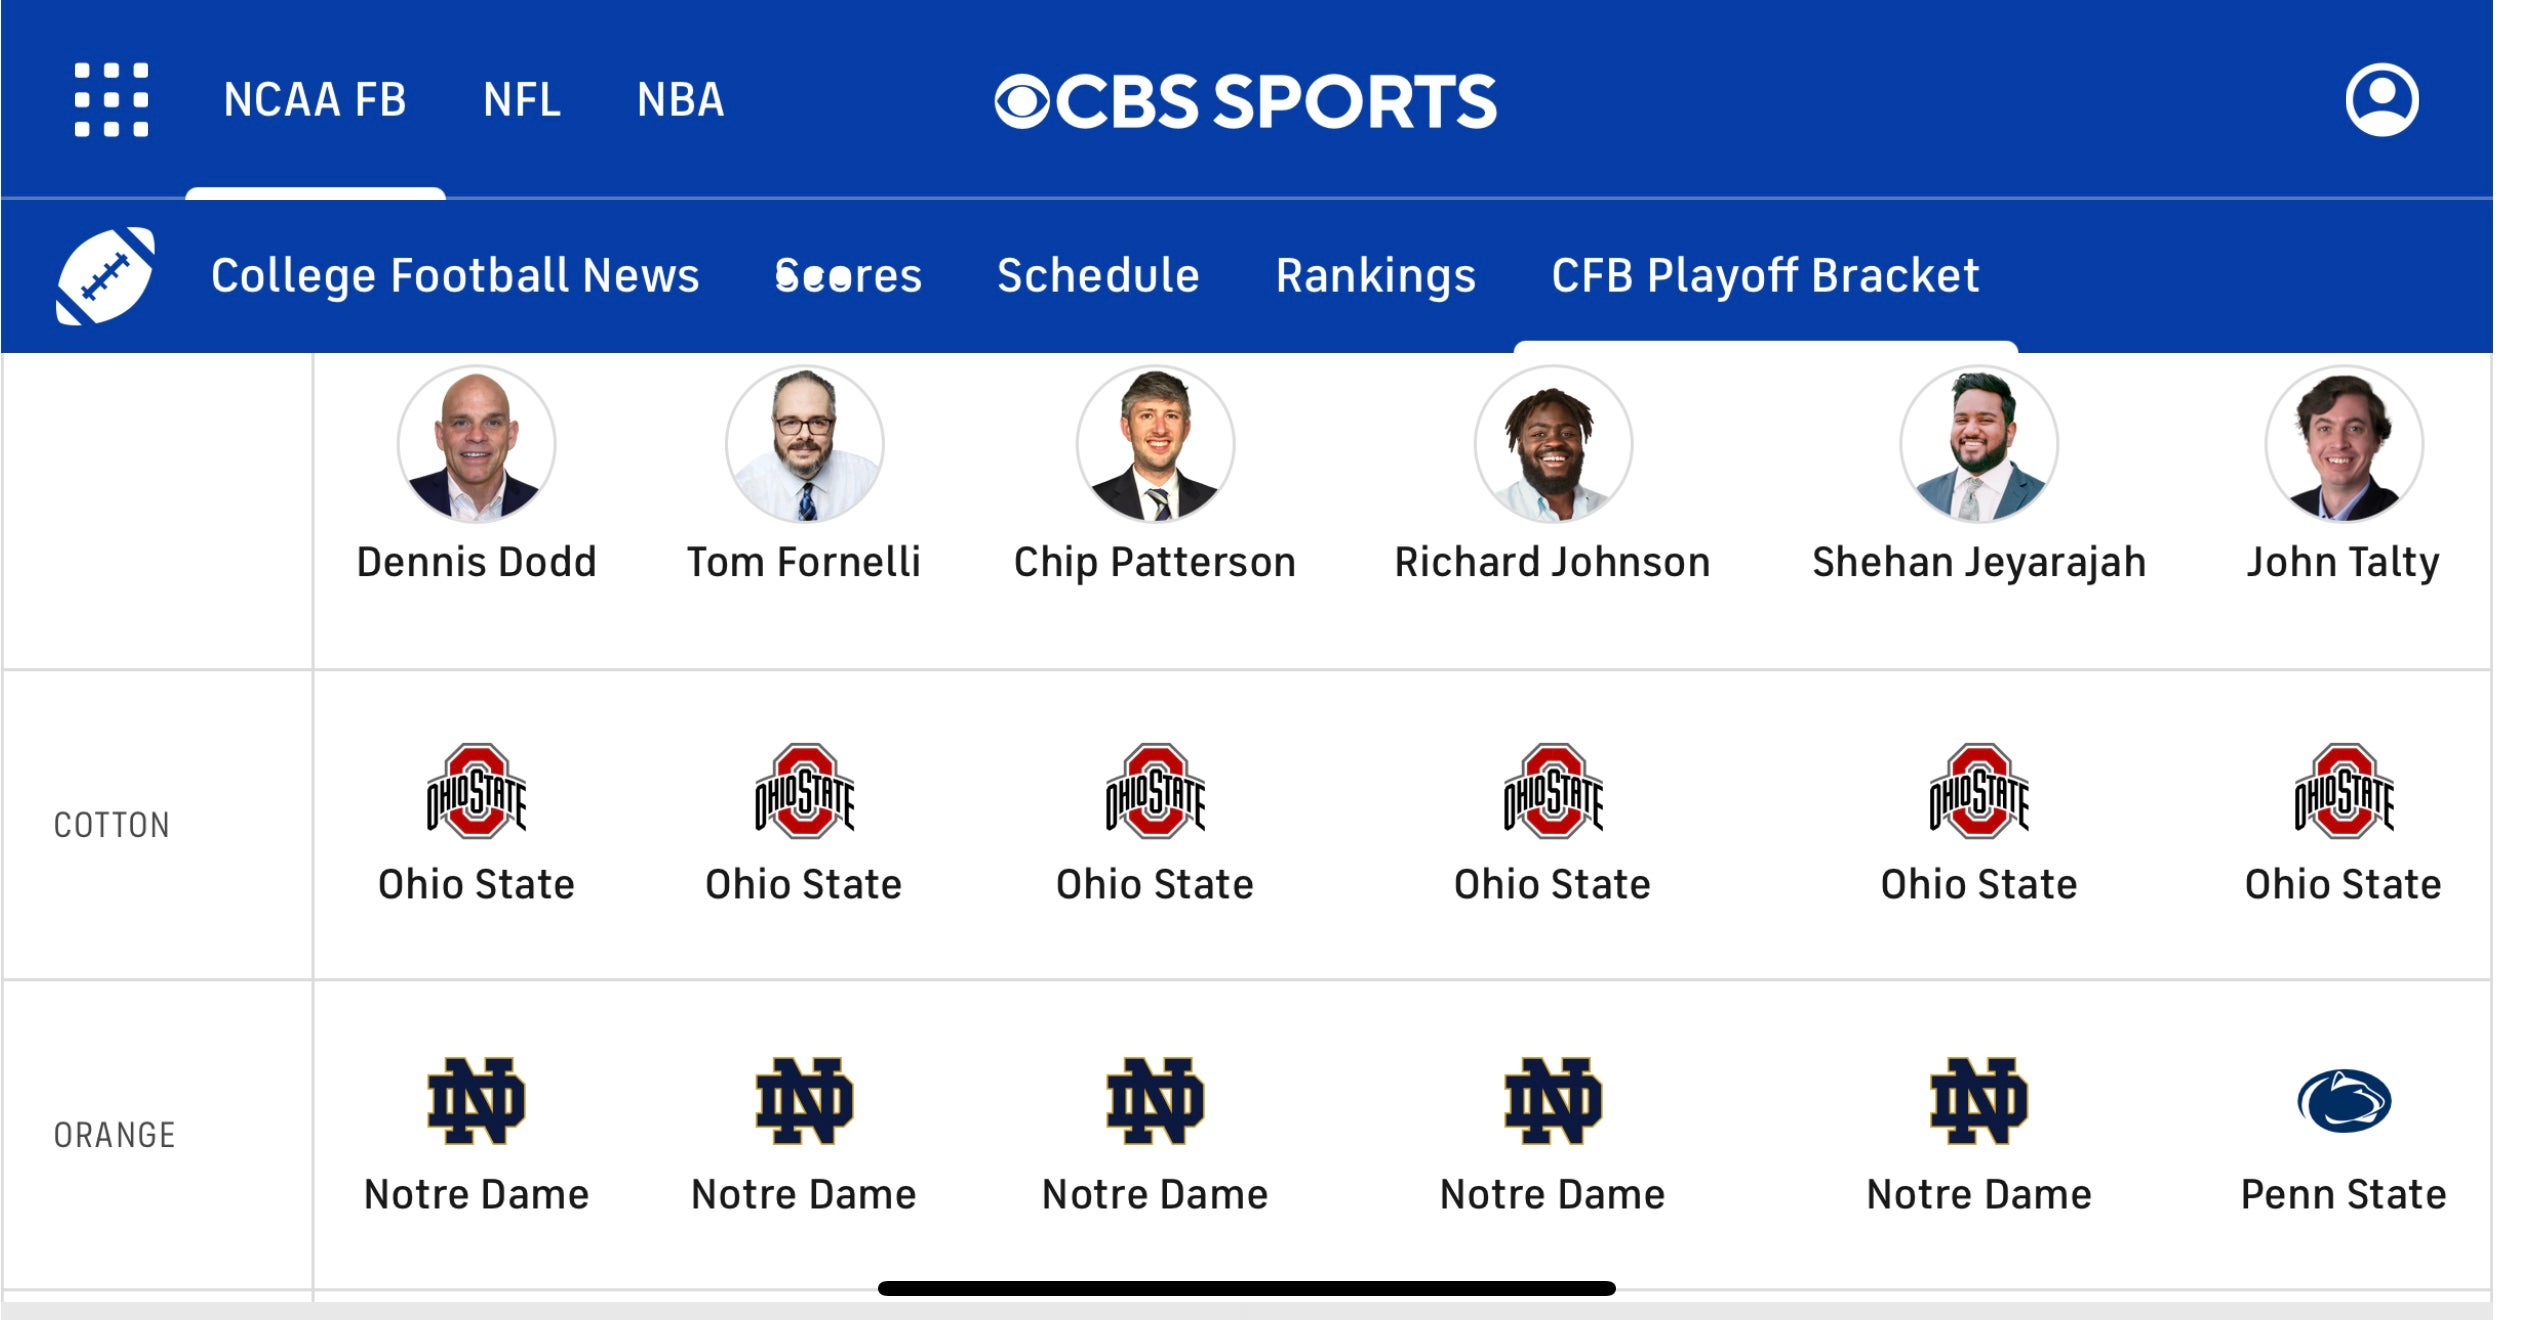View the Rankings page
The width and height of the screenshot is (2526, 1320).
pos(1375,276)
